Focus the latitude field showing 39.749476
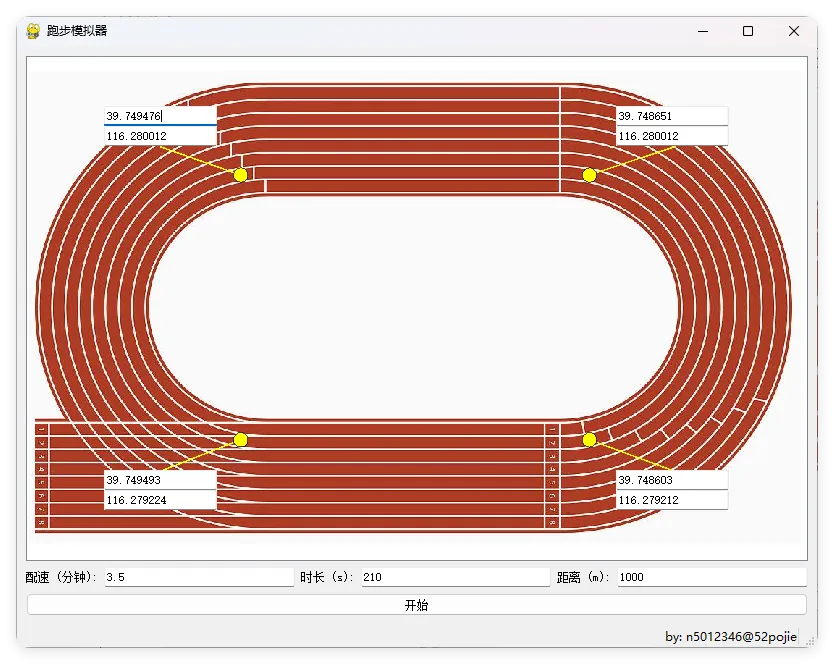The height and width of the screenshot is (664, 834). pos(160,116)
